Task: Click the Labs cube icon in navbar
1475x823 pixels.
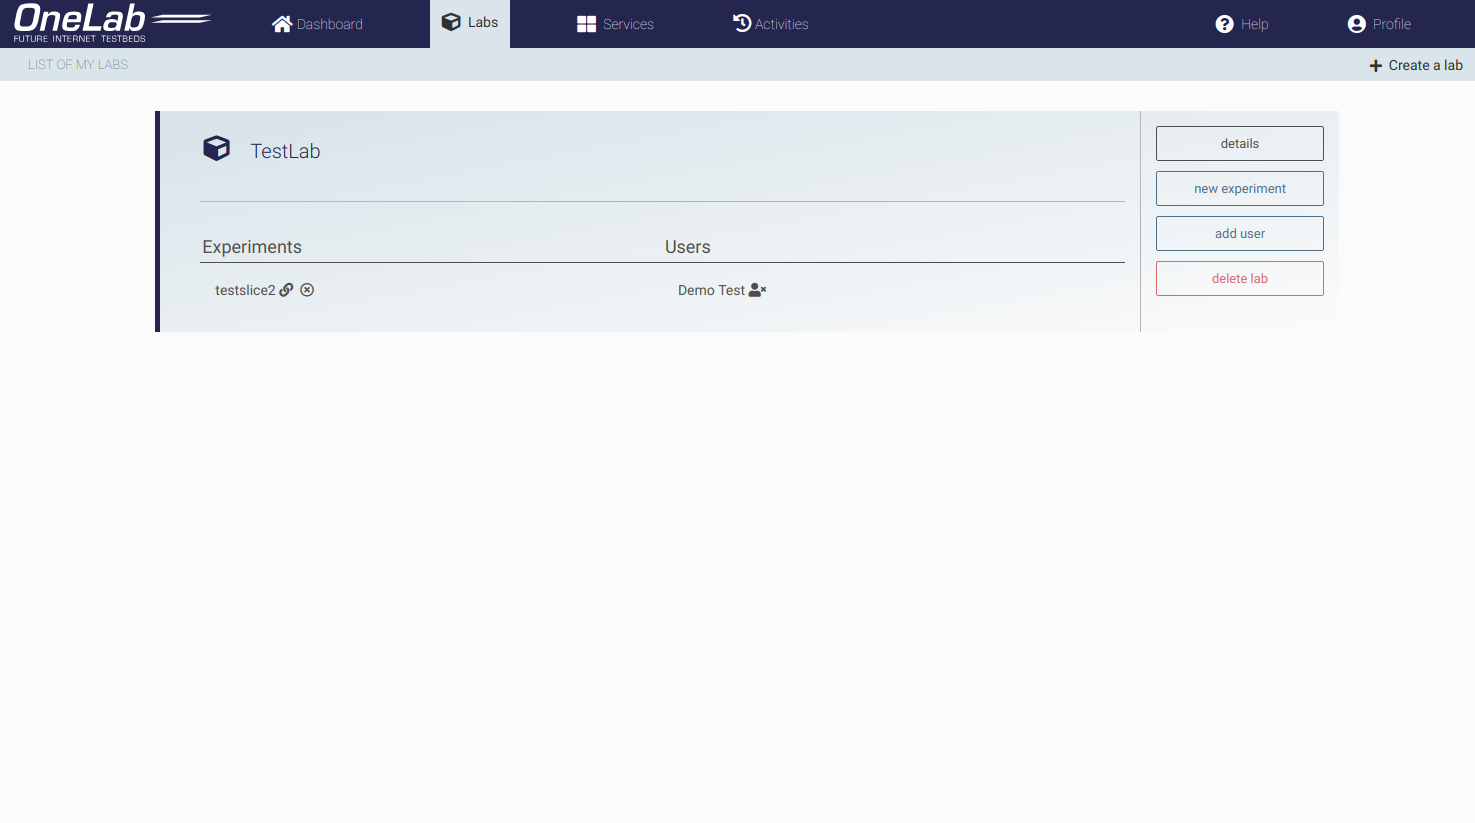Action: (451, 22)
